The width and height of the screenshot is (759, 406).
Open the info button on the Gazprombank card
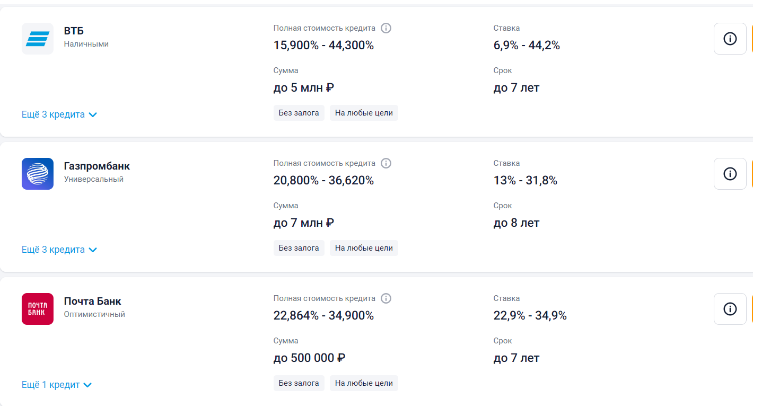(x=729, y=174)
